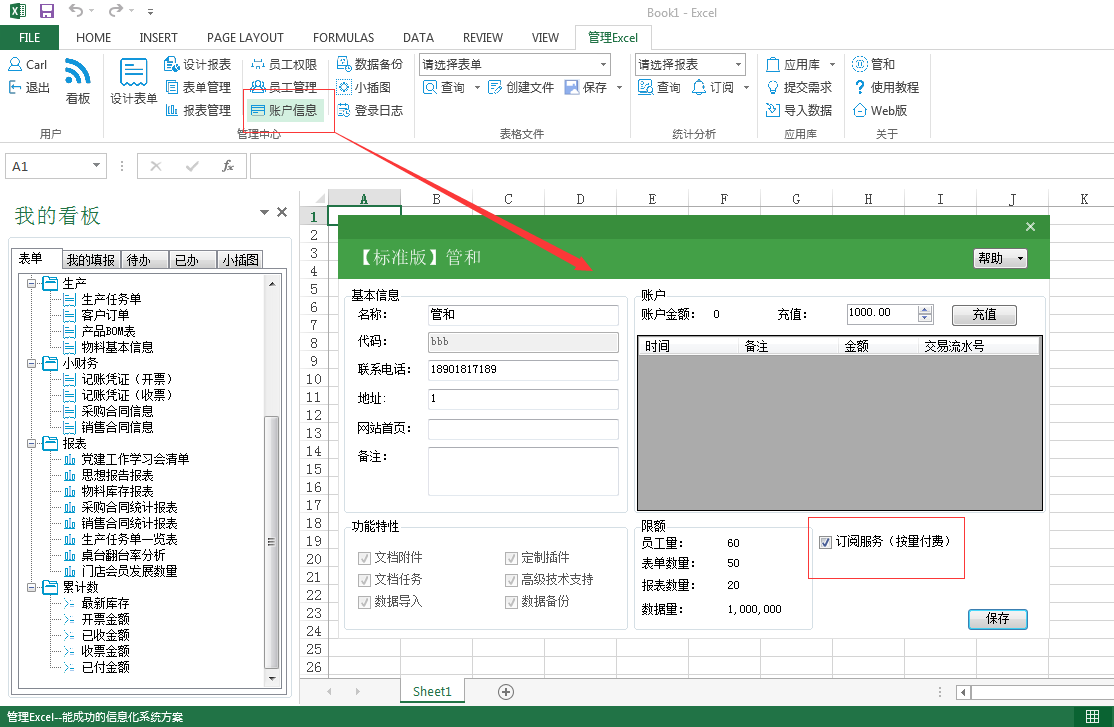The image size is (1114, 727).
Task: Collapse the 累计数 tree node
Action: [31, 588]
